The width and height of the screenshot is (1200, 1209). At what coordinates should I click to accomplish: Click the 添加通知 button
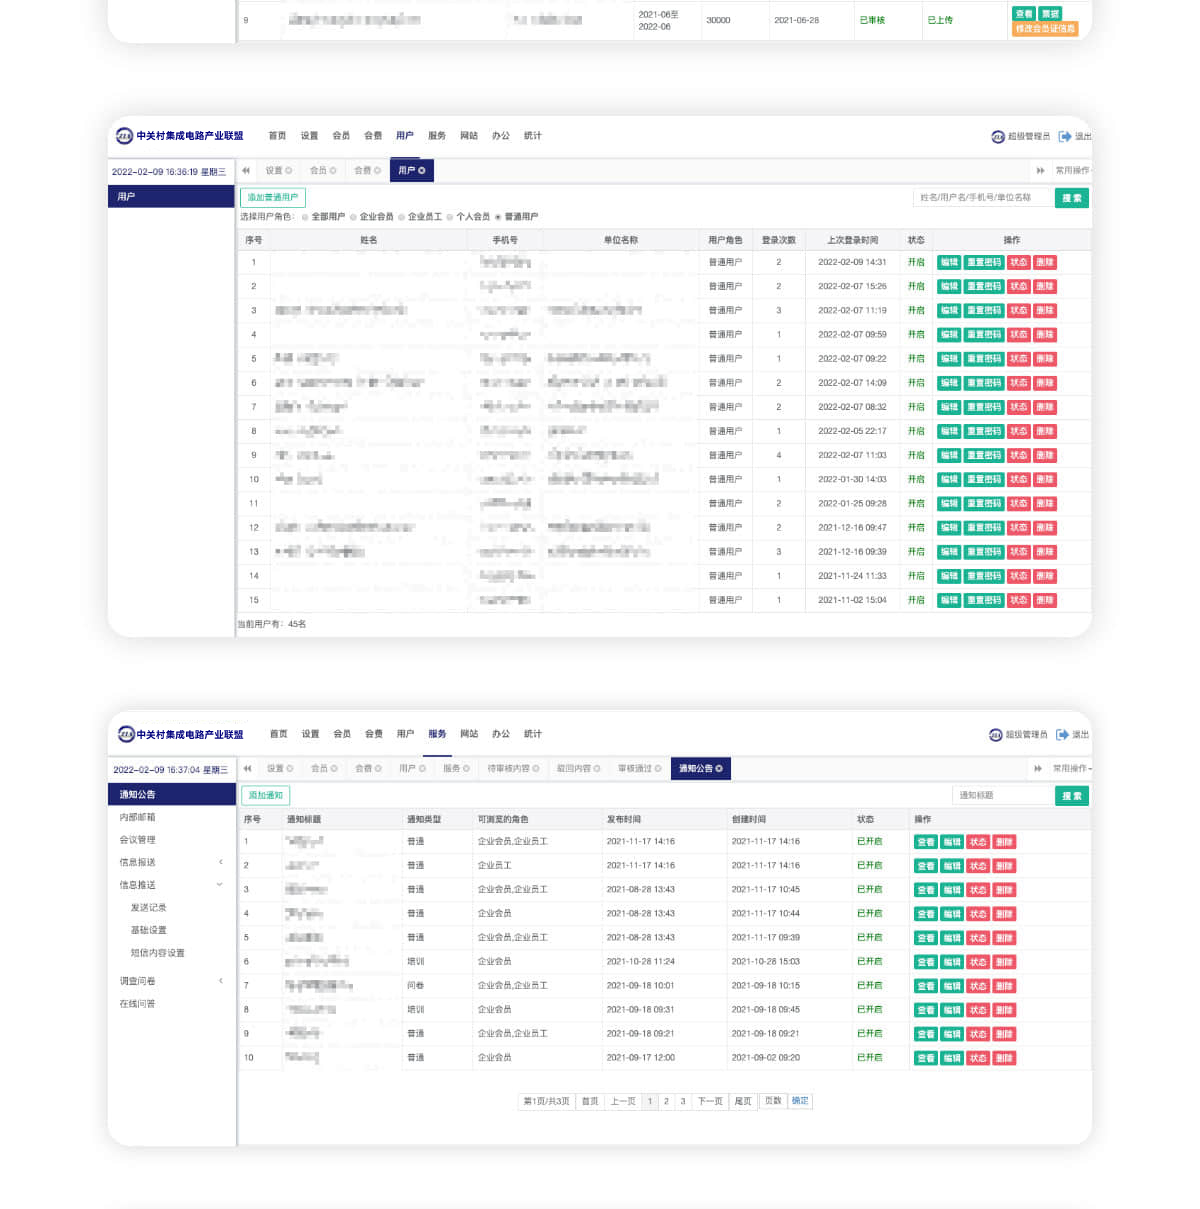tap(266, 795)
